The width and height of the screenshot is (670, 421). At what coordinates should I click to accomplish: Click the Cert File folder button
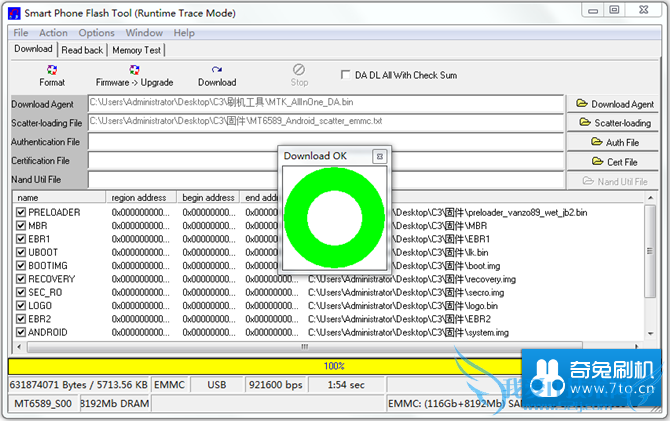(612, 161)
